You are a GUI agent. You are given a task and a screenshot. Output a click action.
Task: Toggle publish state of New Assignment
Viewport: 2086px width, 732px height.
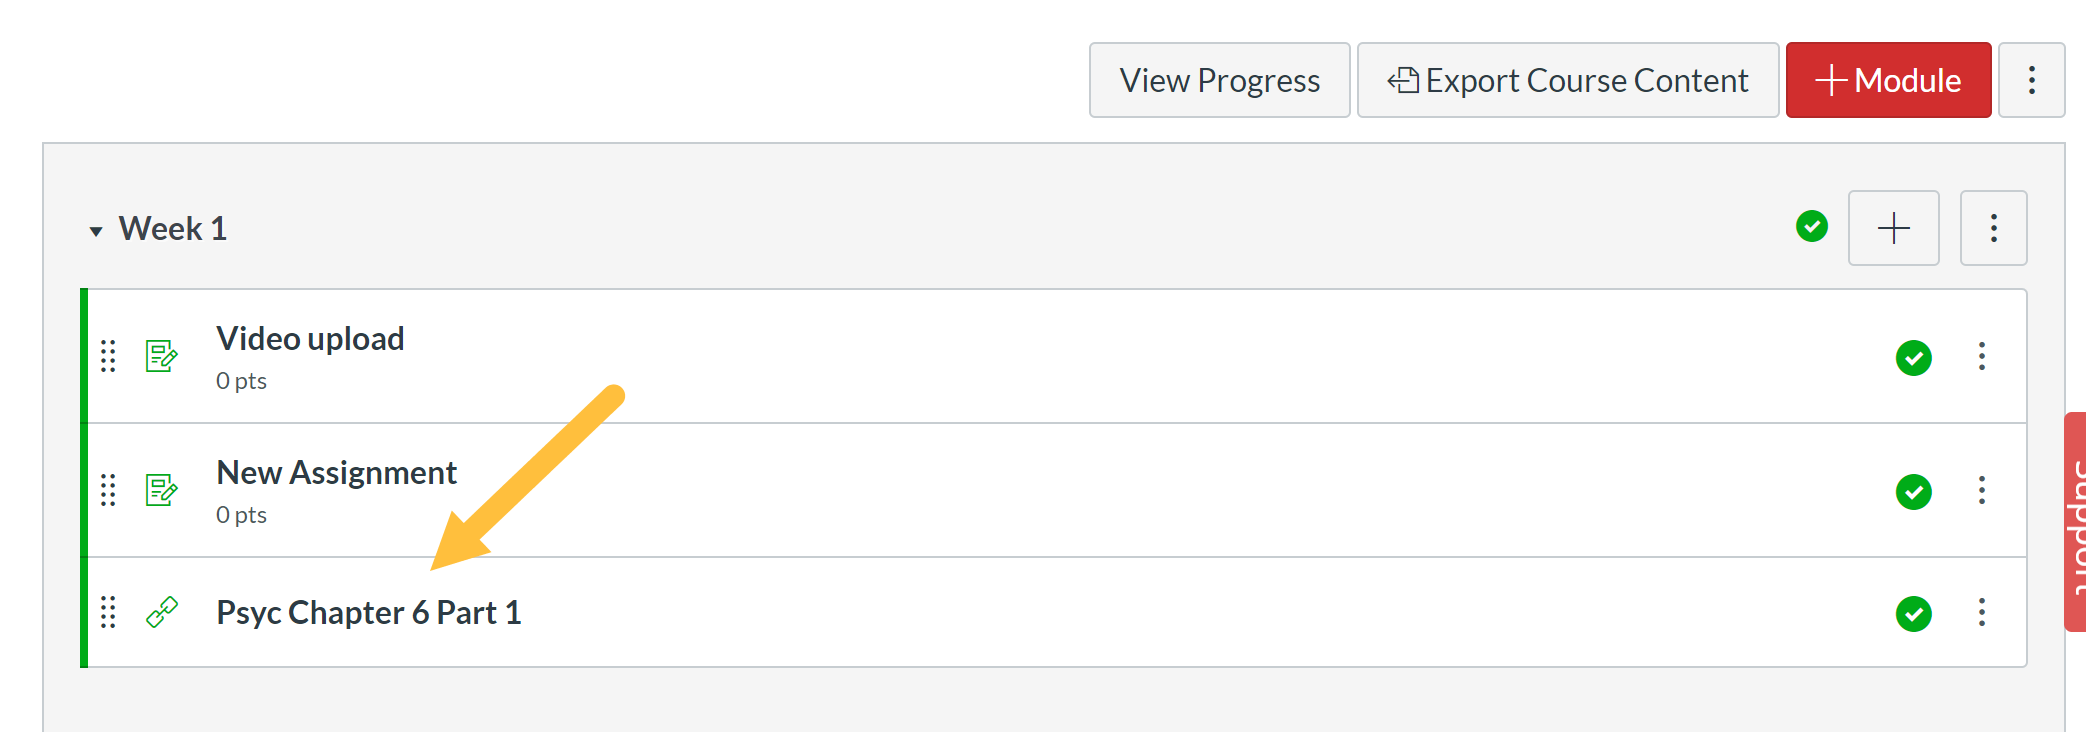click(x=1913, y=492)
